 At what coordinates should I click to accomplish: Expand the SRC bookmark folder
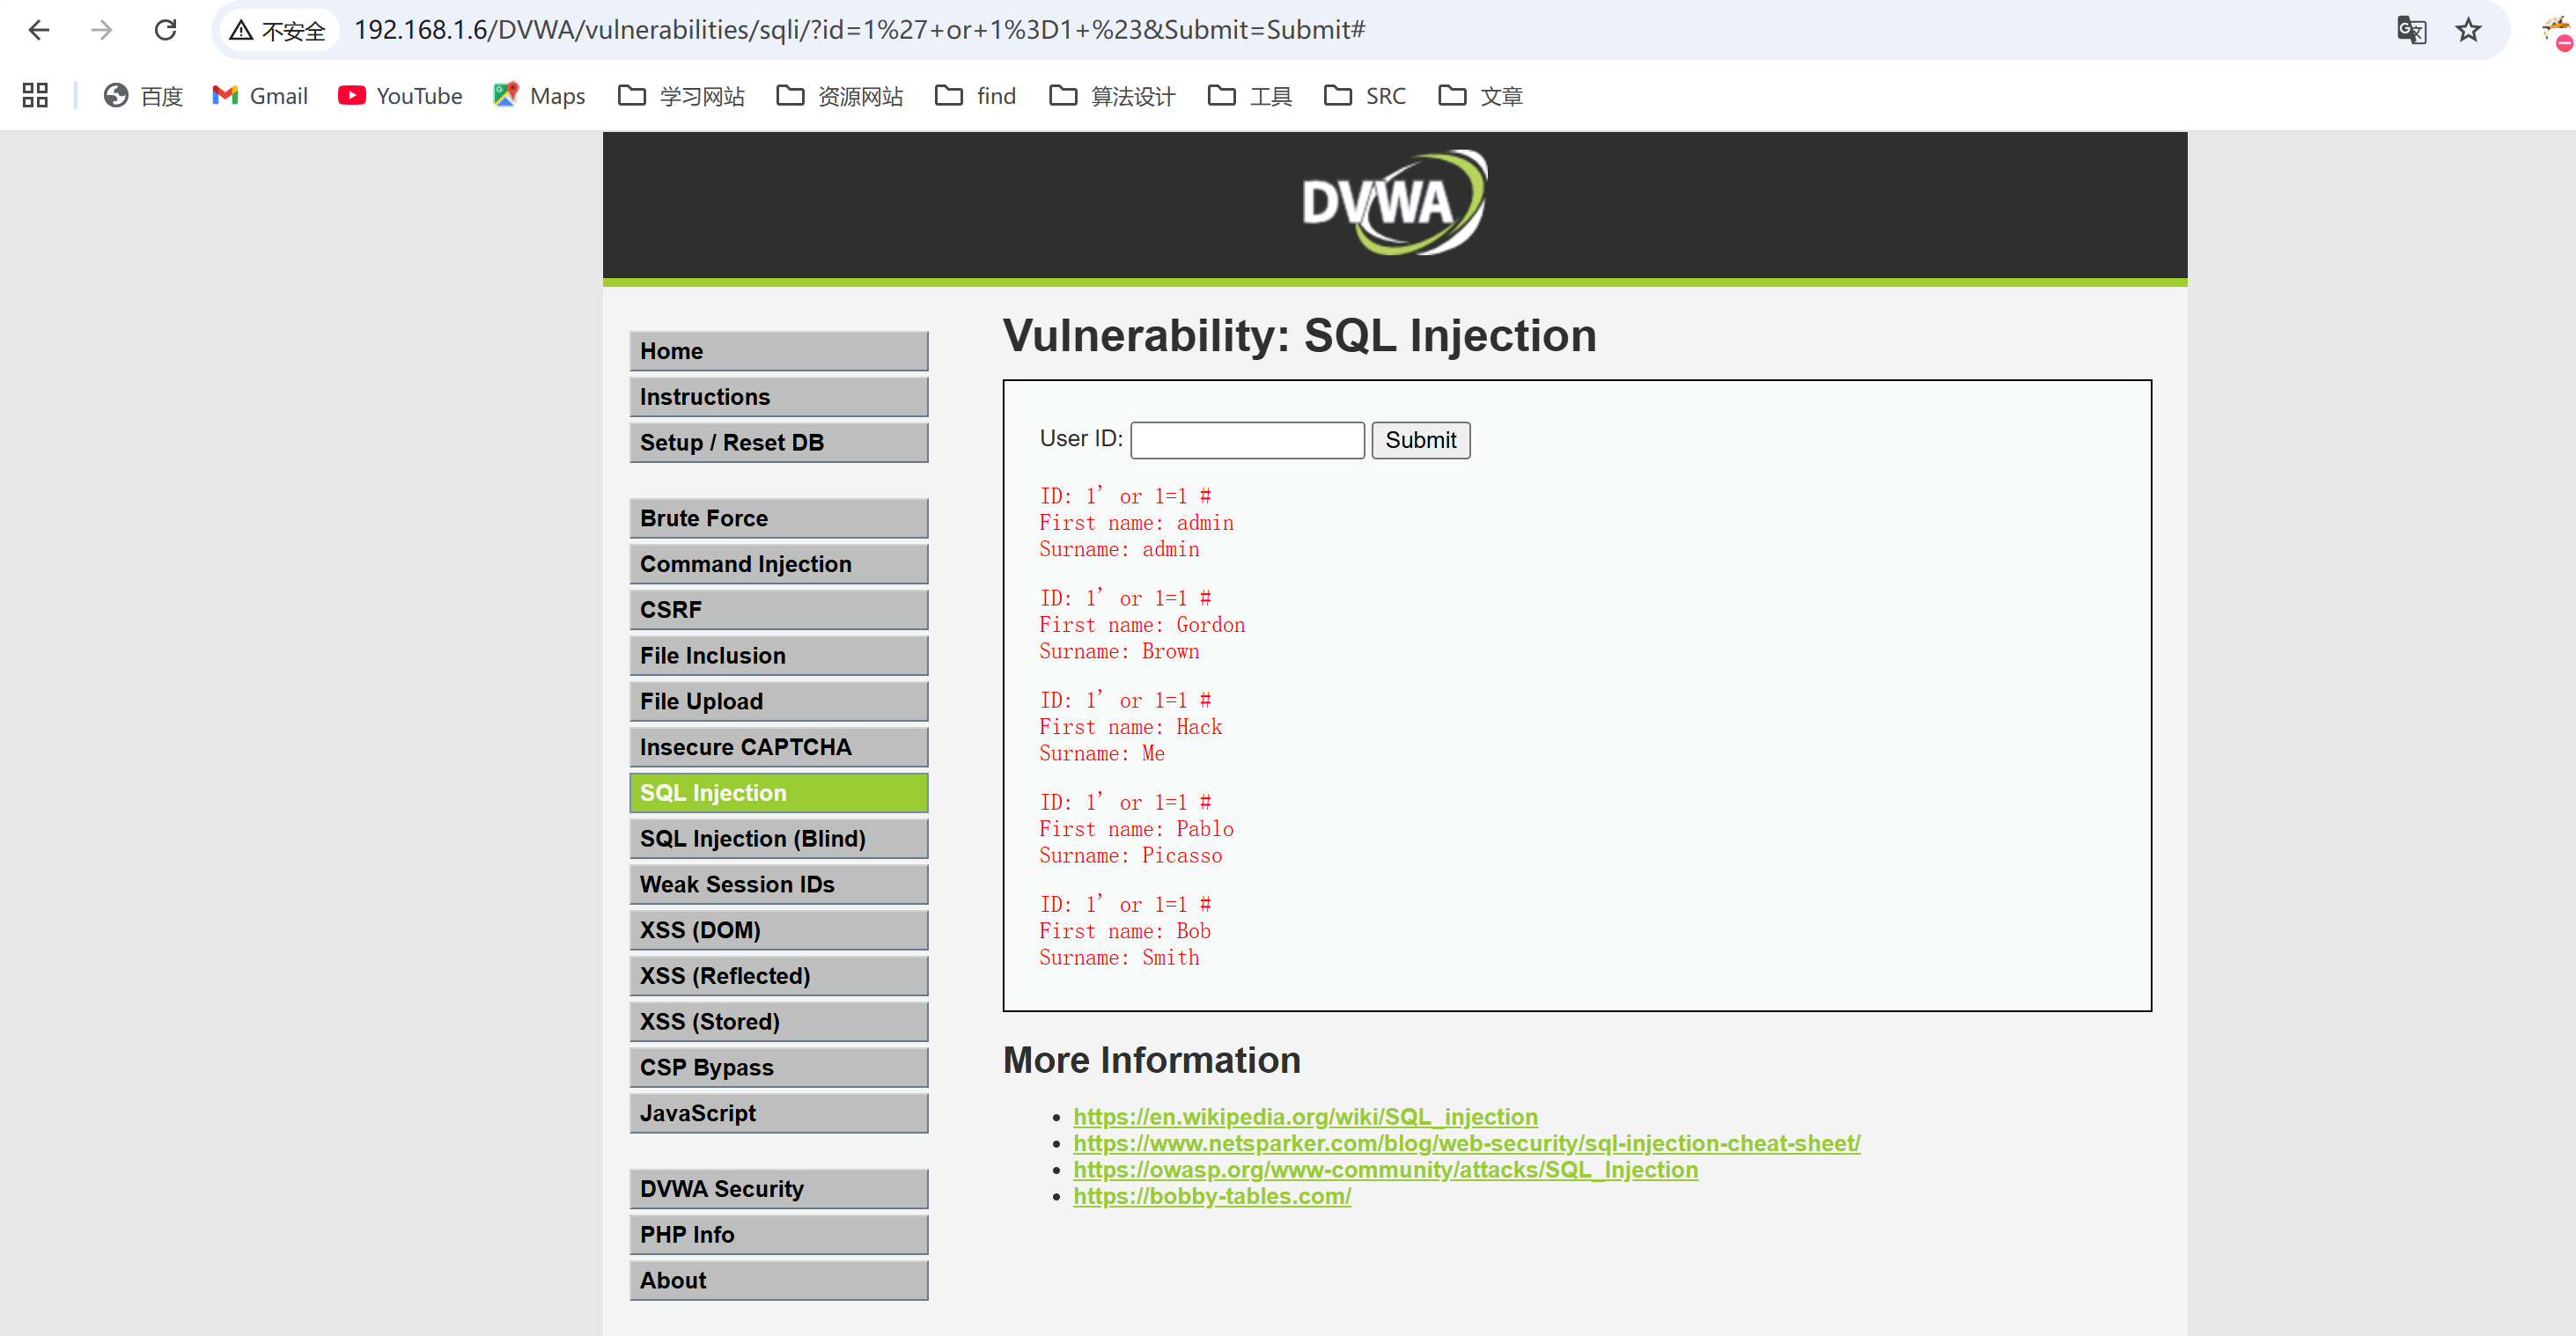pyautogui.click(x=1365, y=96)
